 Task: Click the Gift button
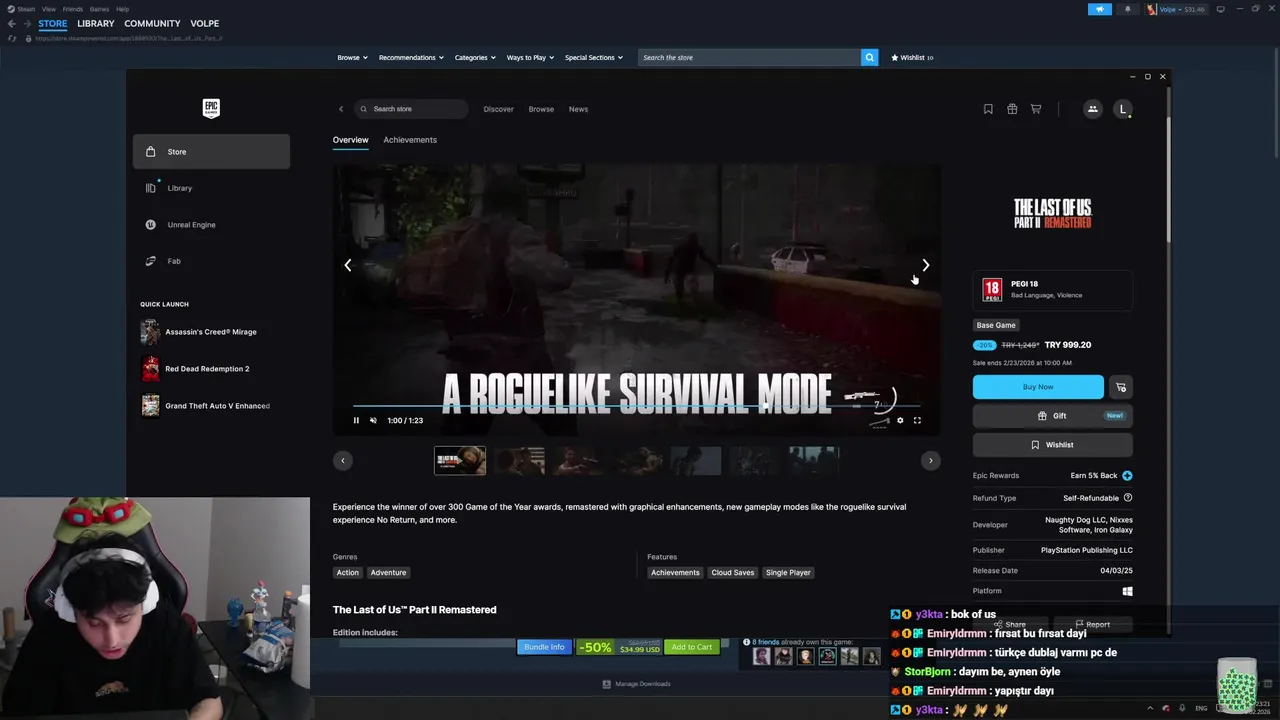[1052, 416]
